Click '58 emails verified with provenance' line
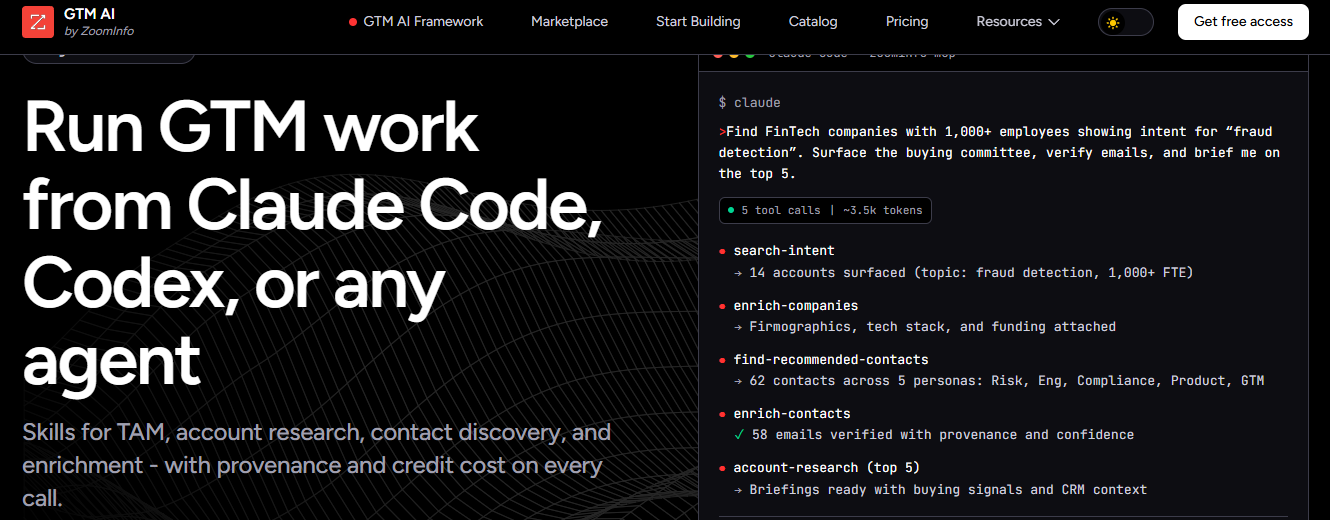Screen dimensions: 1330x520 click(934, 435)
